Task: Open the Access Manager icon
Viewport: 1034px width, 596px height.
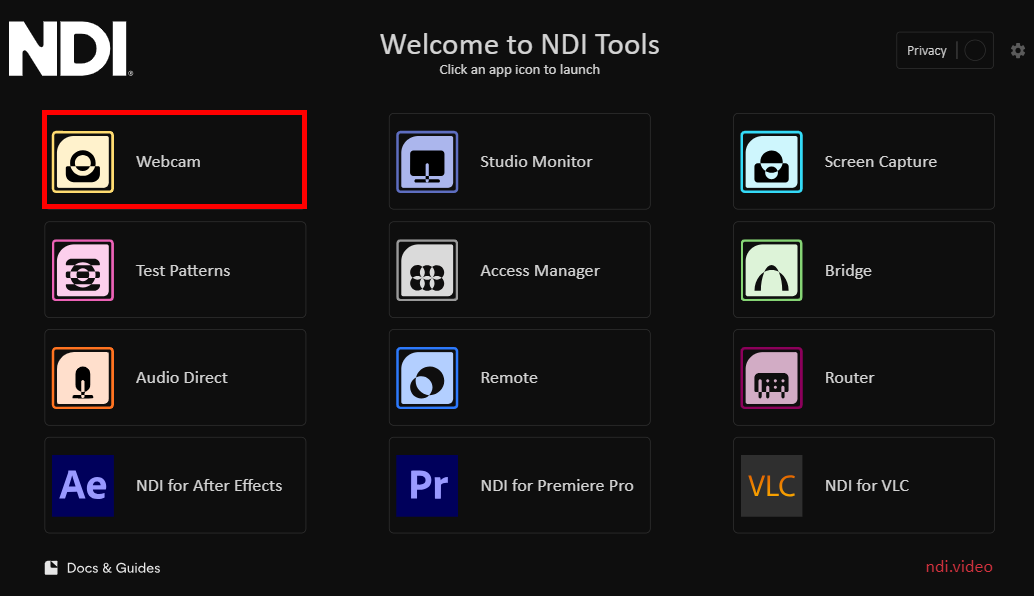Action: (427, 270)
